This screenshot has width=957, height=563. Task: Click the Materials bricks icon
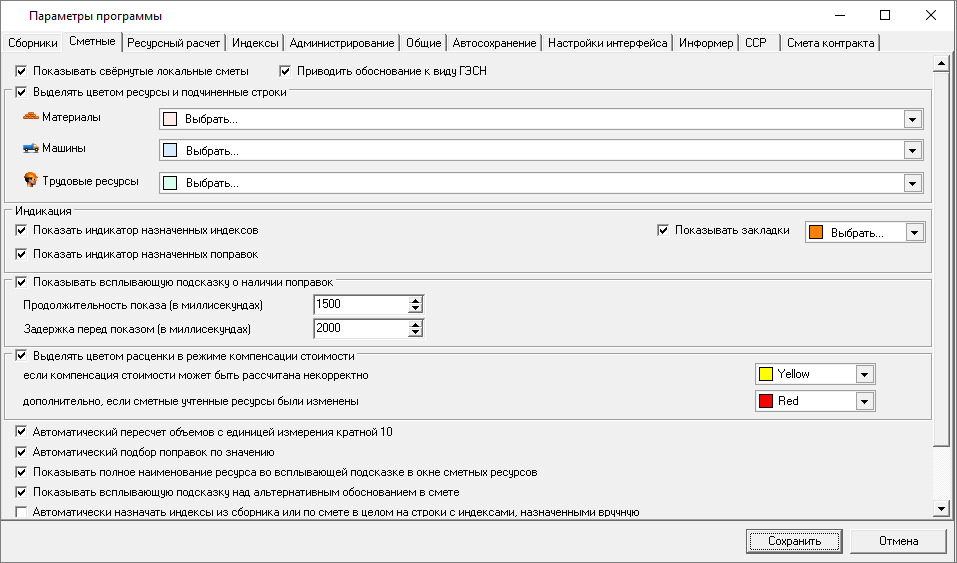click(x=30, y=118)
